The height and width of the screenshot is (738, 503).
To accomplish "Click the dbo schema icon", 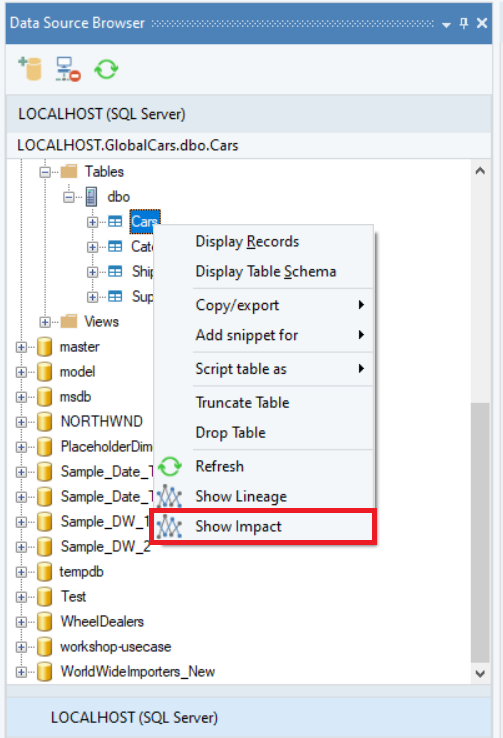I will click(x=91, y=197).
